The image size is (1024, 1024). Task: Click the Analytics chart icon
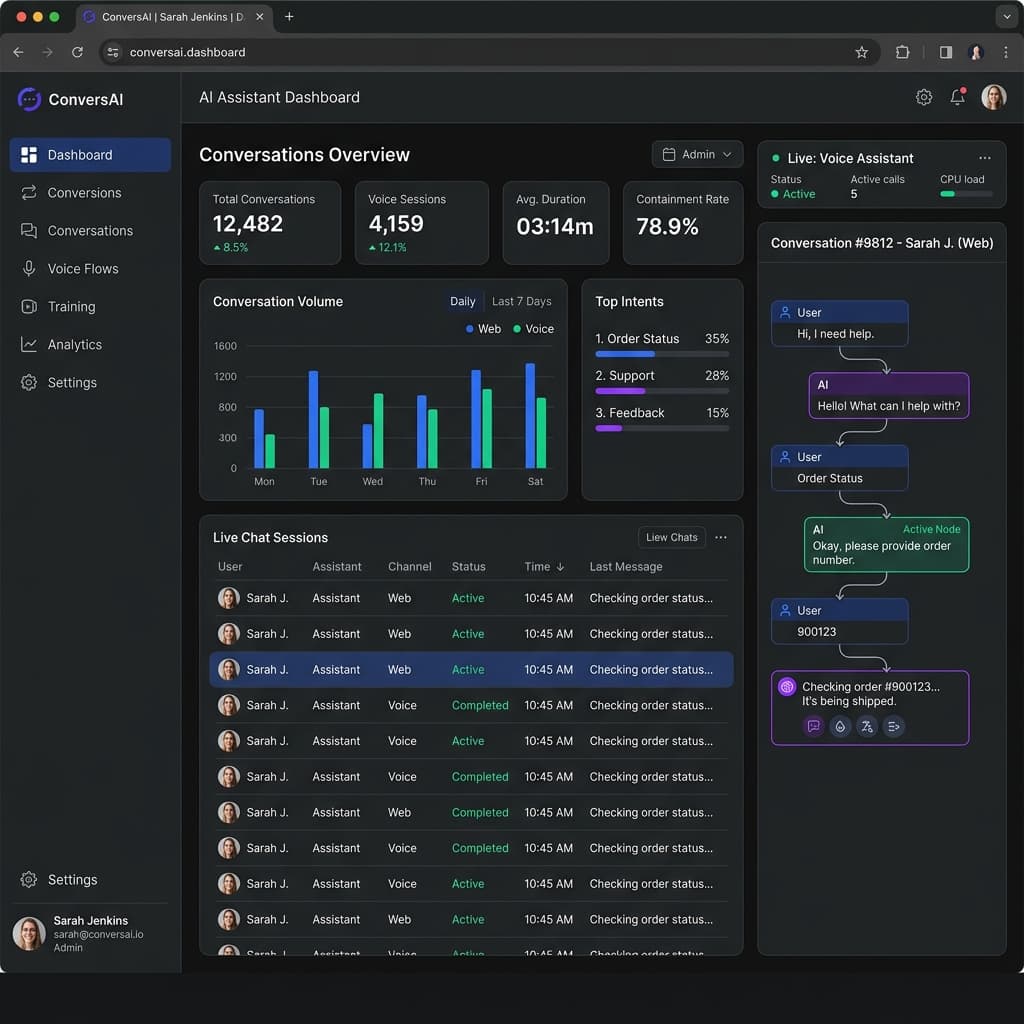(x=29, y=344)
